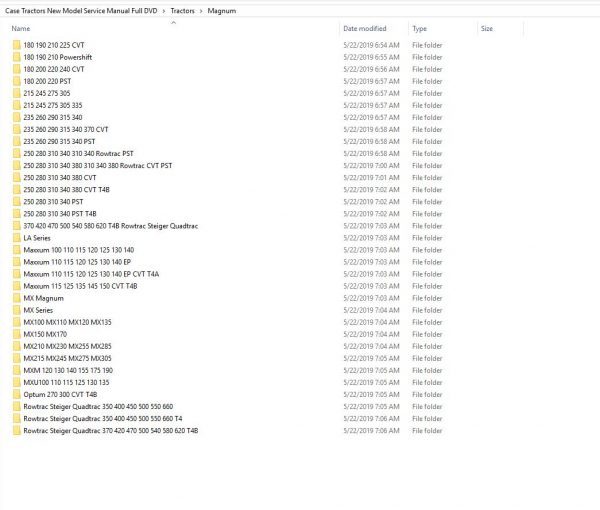This screenshot has width=600, height=510.
Task: Click folder icon of Rowtrac Steiger Quadtrac 350 400 450 500 550 660 T4
Action: (x=16, y=419)
